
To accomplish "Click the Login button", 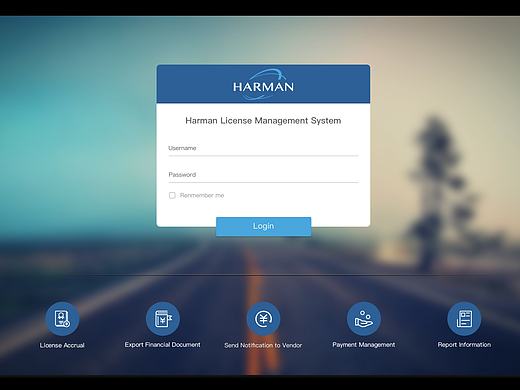I will (263, 226).
